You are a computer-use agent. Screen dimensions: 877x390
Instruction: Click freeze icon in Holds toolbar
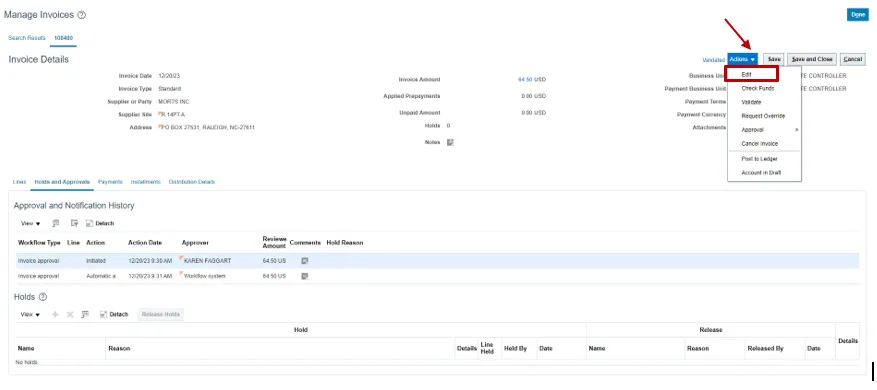click(85, 314)
